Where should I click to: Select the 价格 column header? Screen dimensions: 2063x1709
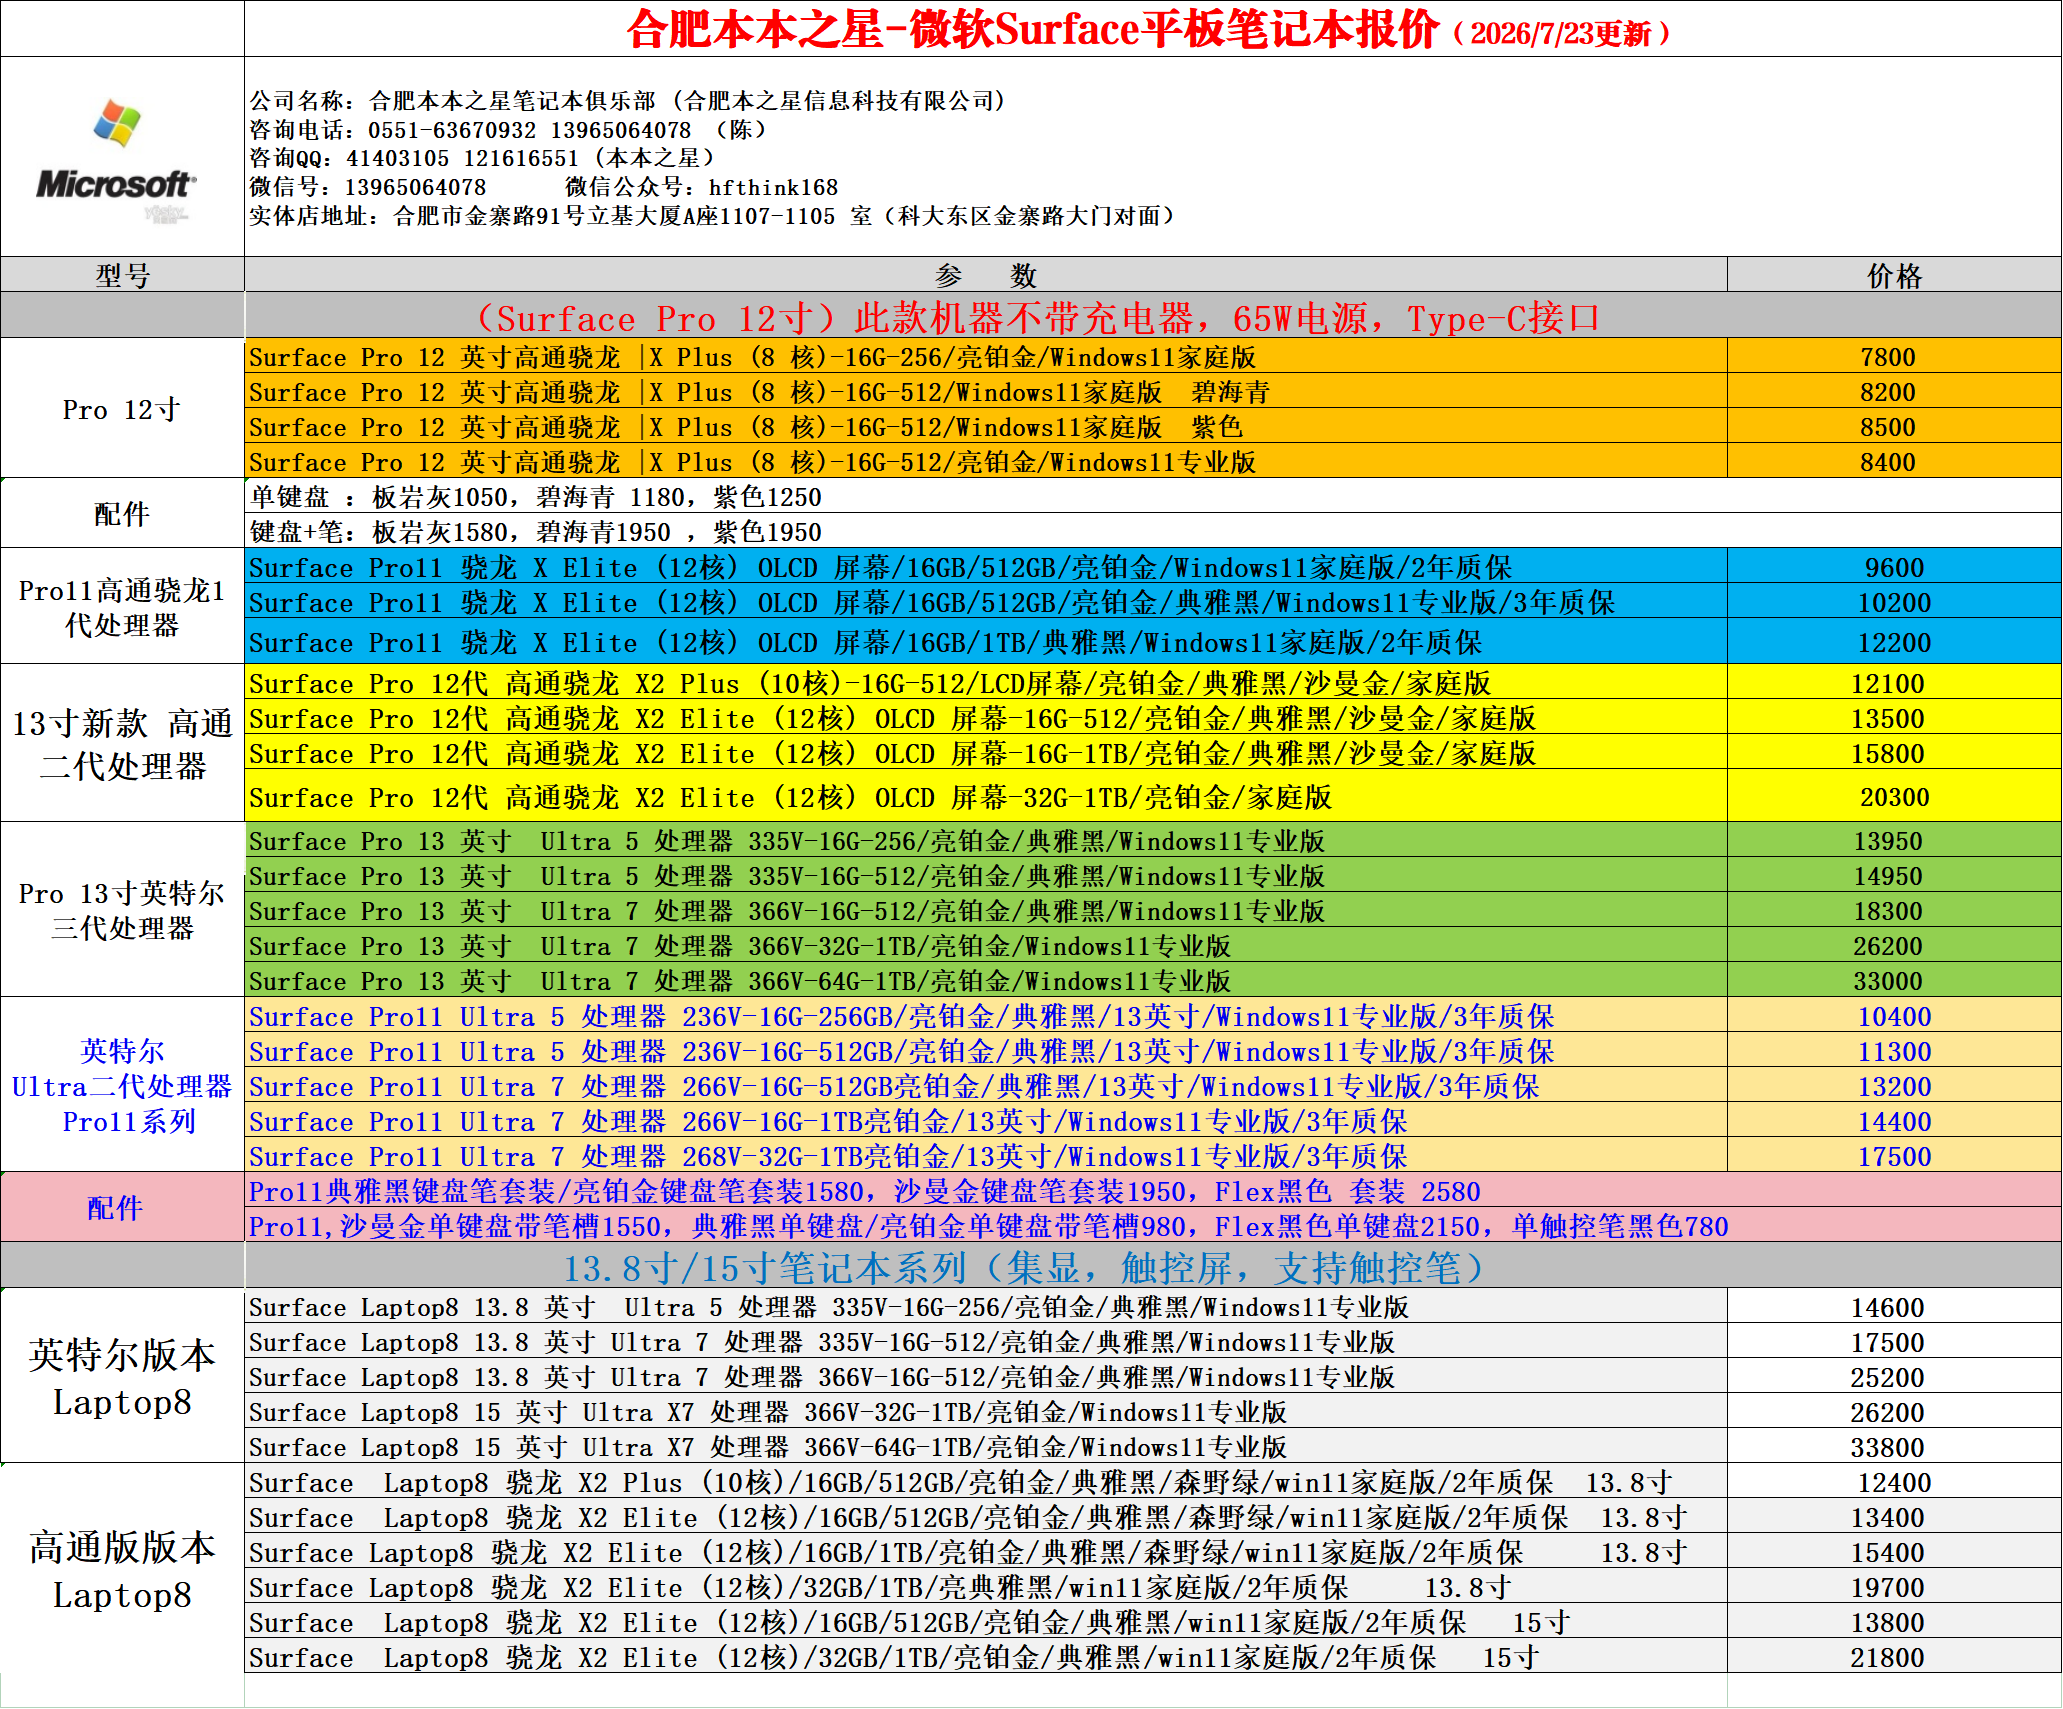pos(1894,275)
